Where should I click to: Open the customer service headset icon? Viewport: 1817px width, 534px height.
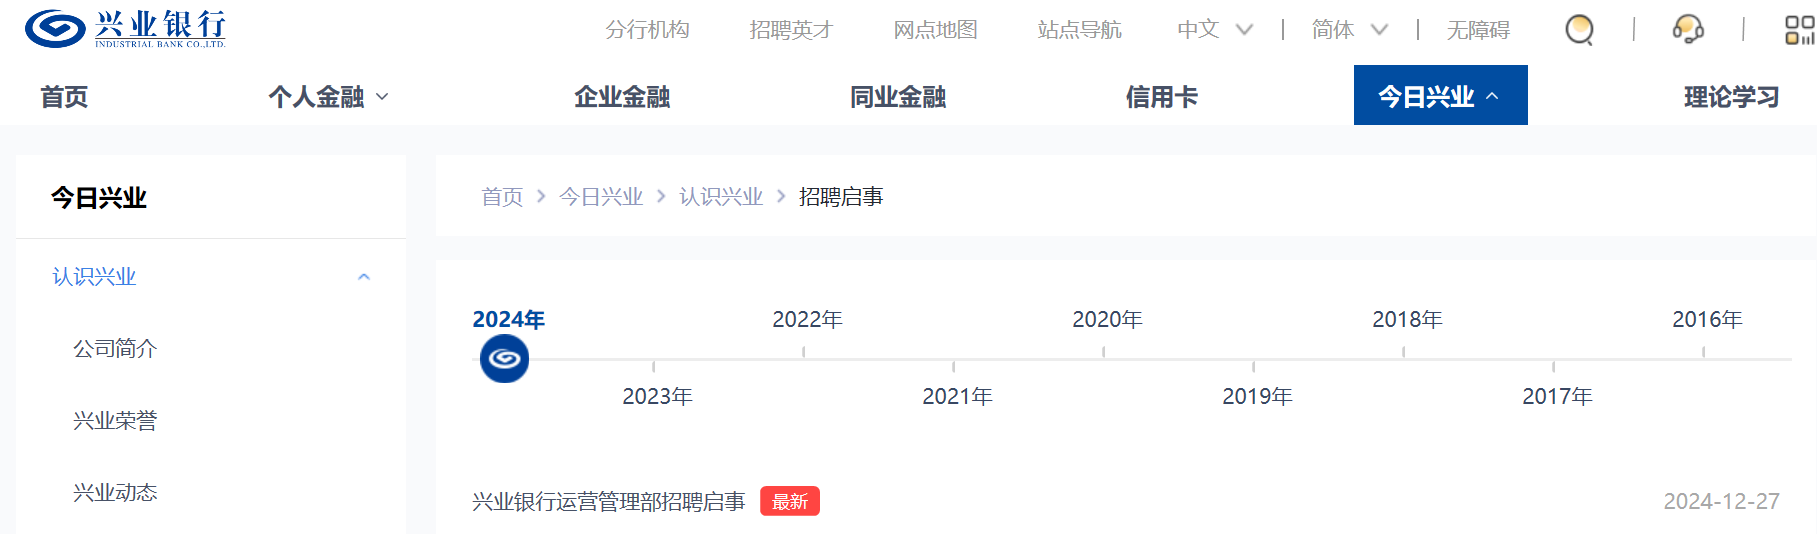[1688, 30]
